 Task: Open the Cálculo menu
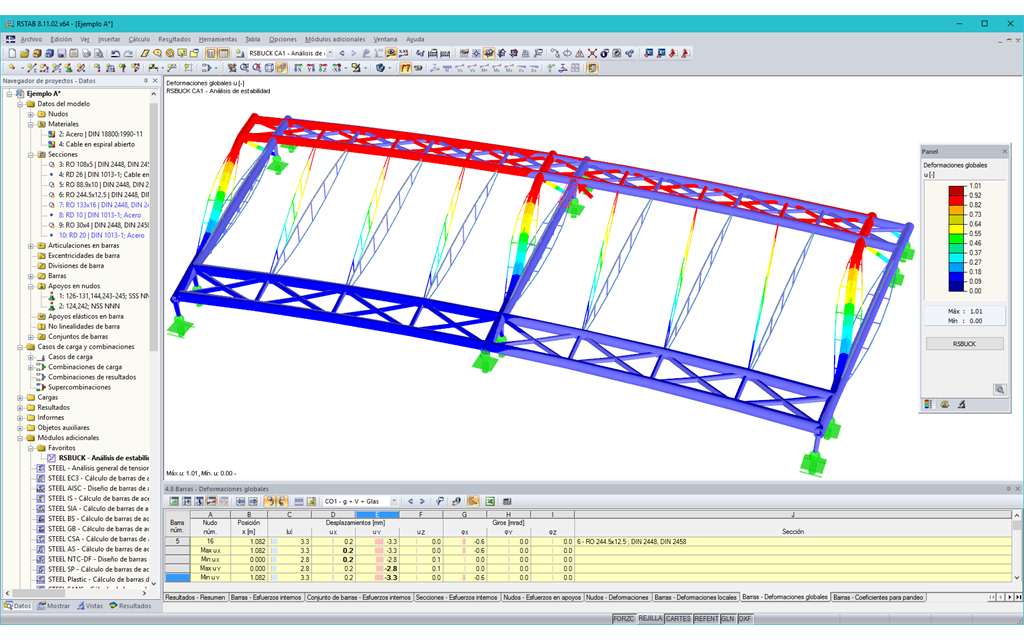(138, 39)
